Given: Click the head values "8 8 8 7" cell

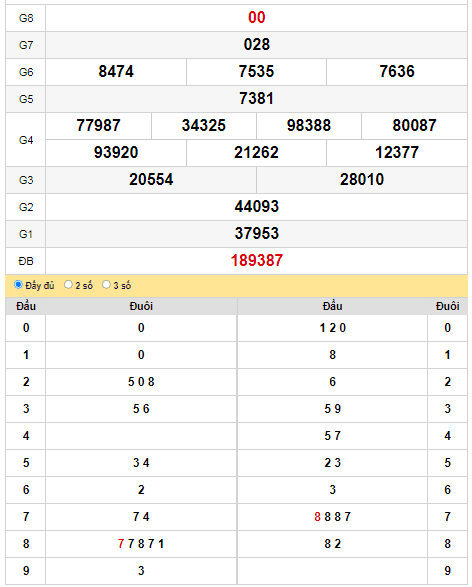Looking at the screenshot, I should pyautogui.click(x=332, y=517).
